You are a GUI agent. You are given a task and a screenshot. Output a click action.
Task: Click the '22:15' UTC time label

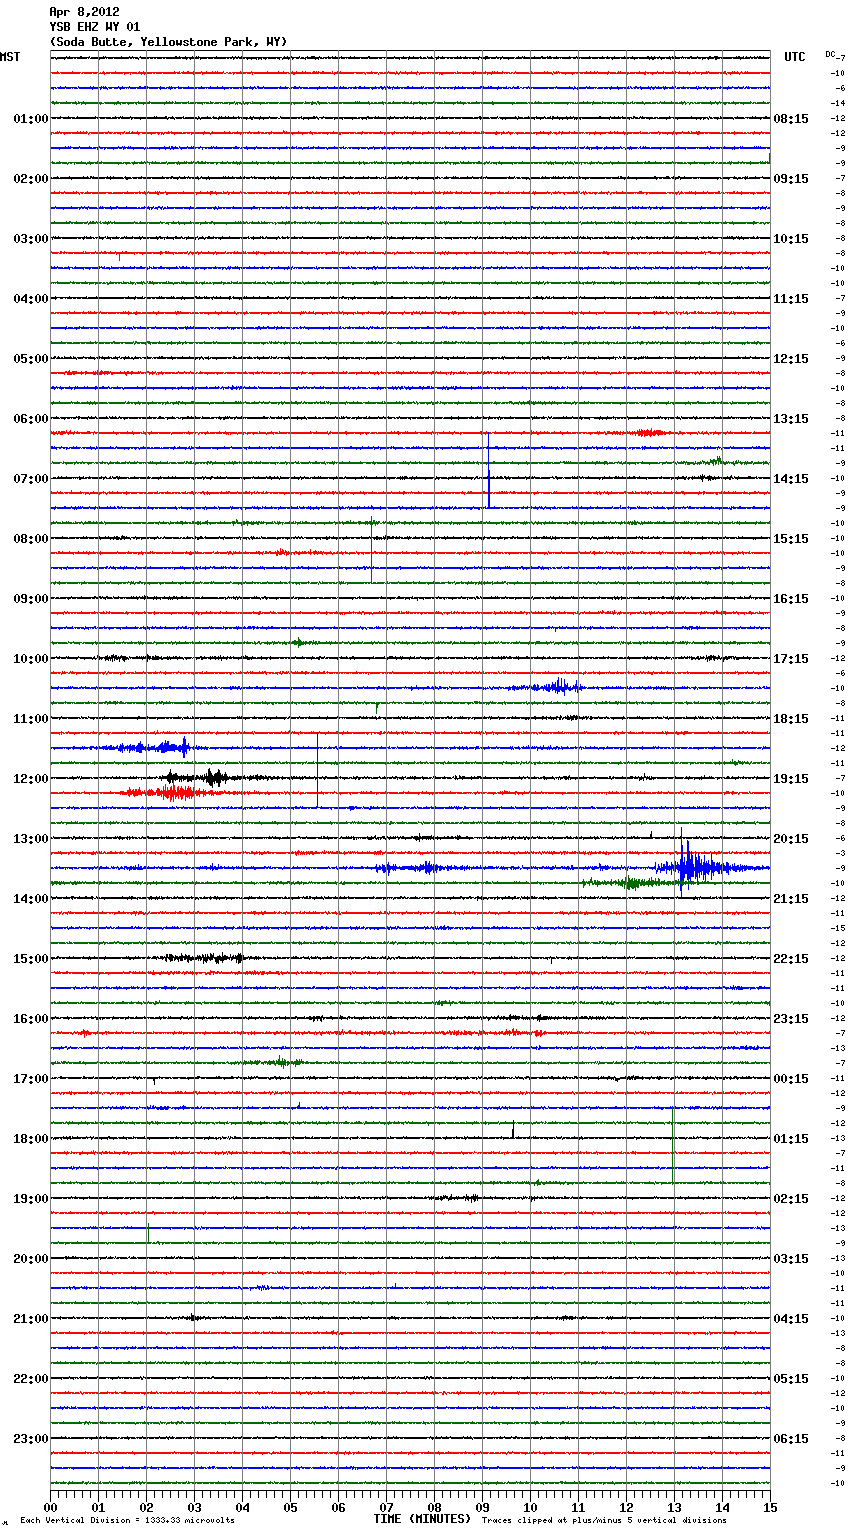(791, 959)
